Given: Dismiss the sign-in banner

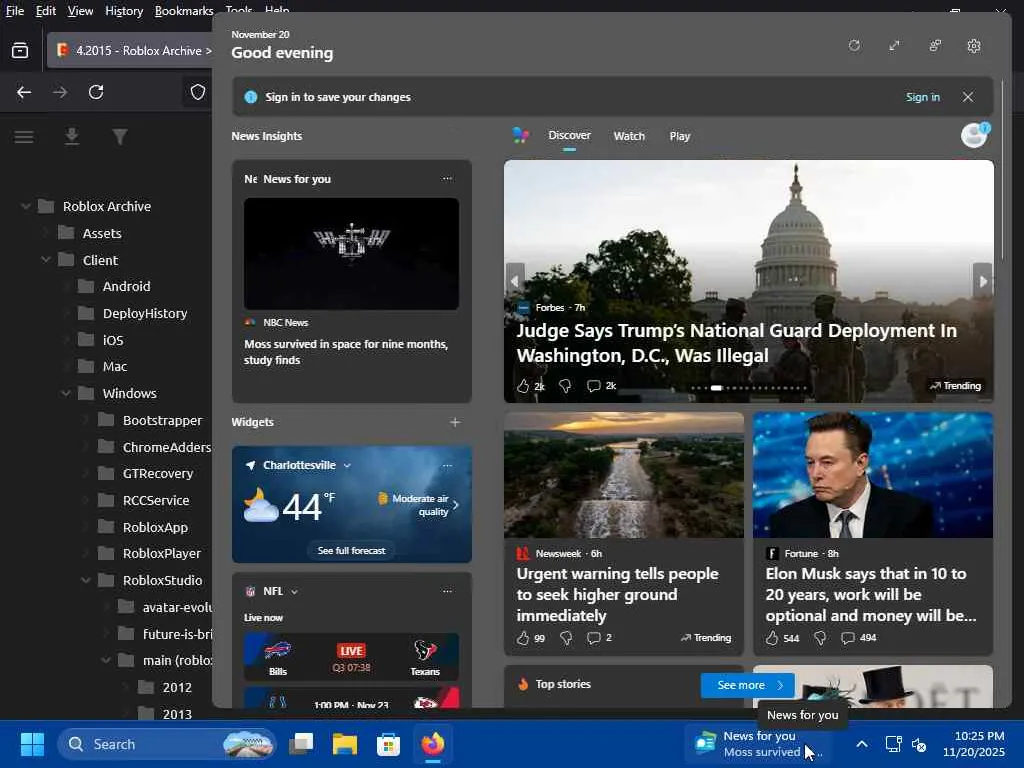Looking at the screenshot, I should tap(968, 97).
